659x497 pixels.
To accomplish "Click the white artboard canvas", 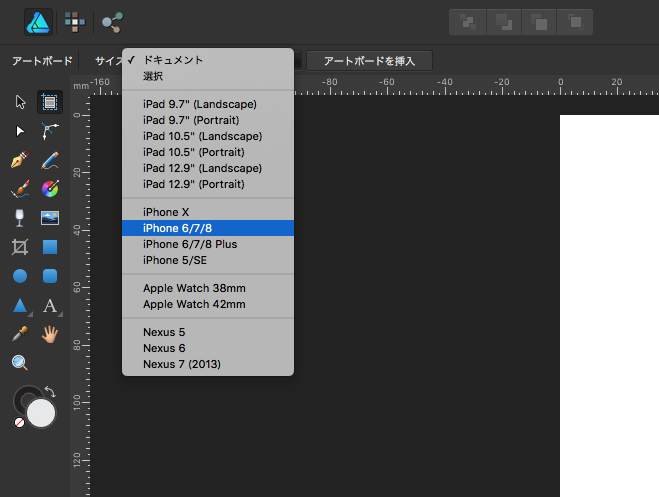I will (609, 305).
